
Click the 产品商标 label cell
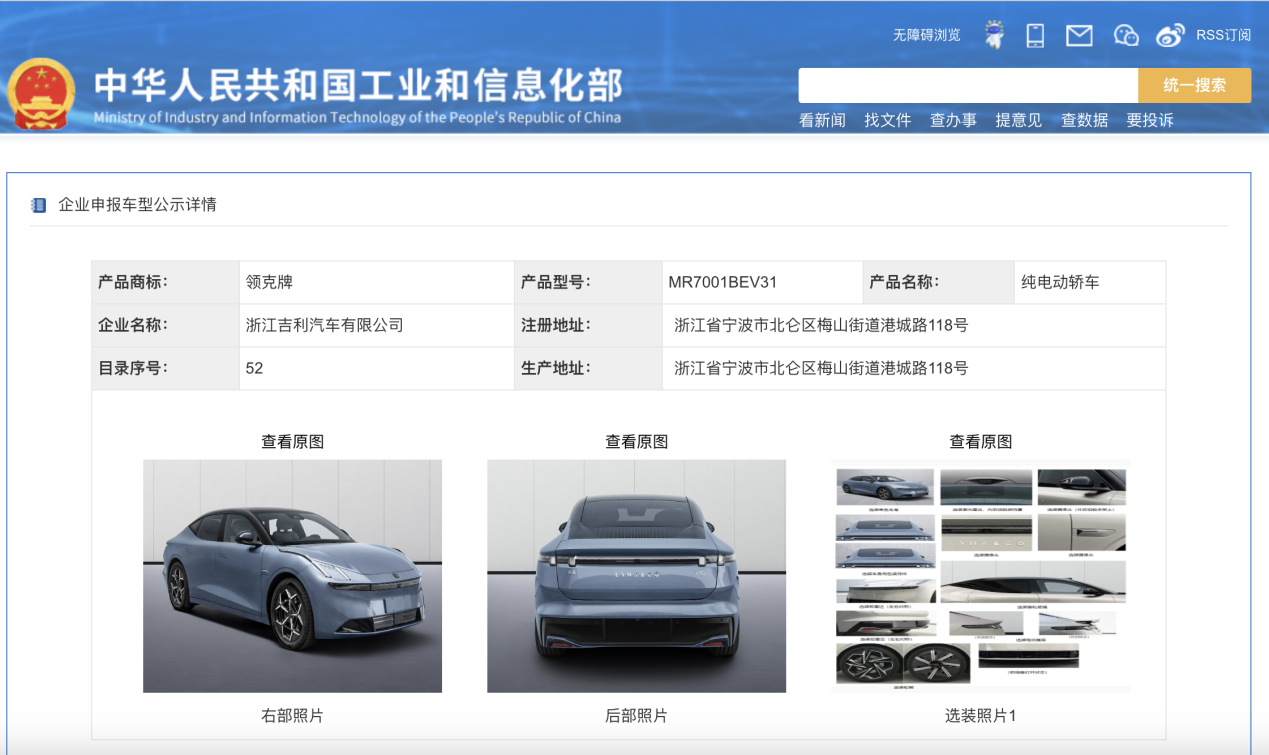pyautogui.click(x=165, y=282)
